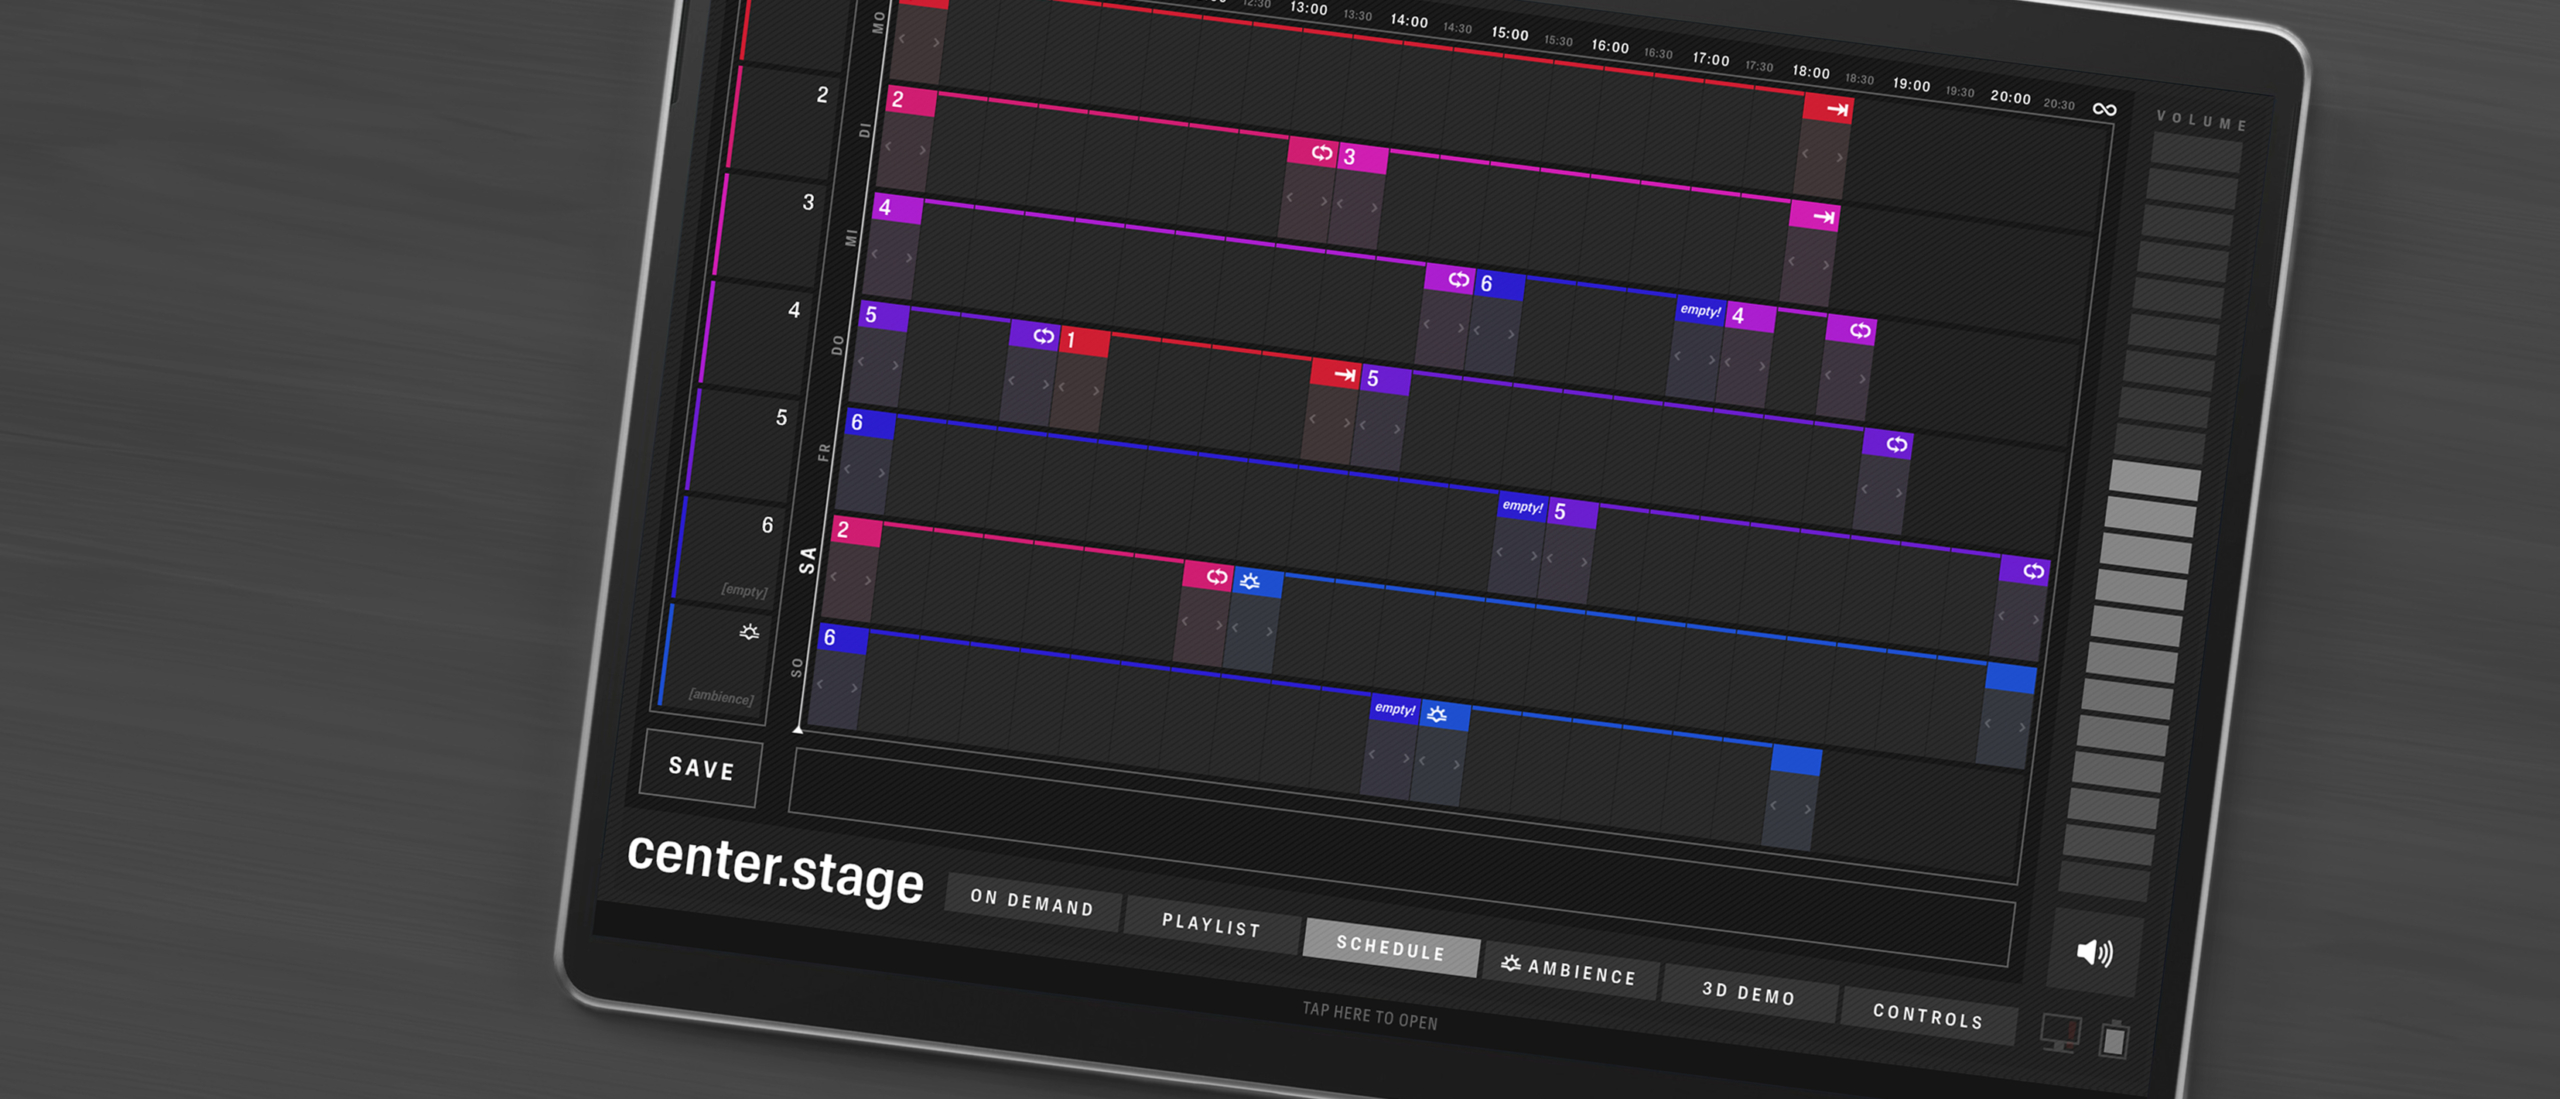Image resolution: width=2560 pixels, height=1099 pixels.
Task: Select block 3 in the DI row
Action: coord(1363,158)
